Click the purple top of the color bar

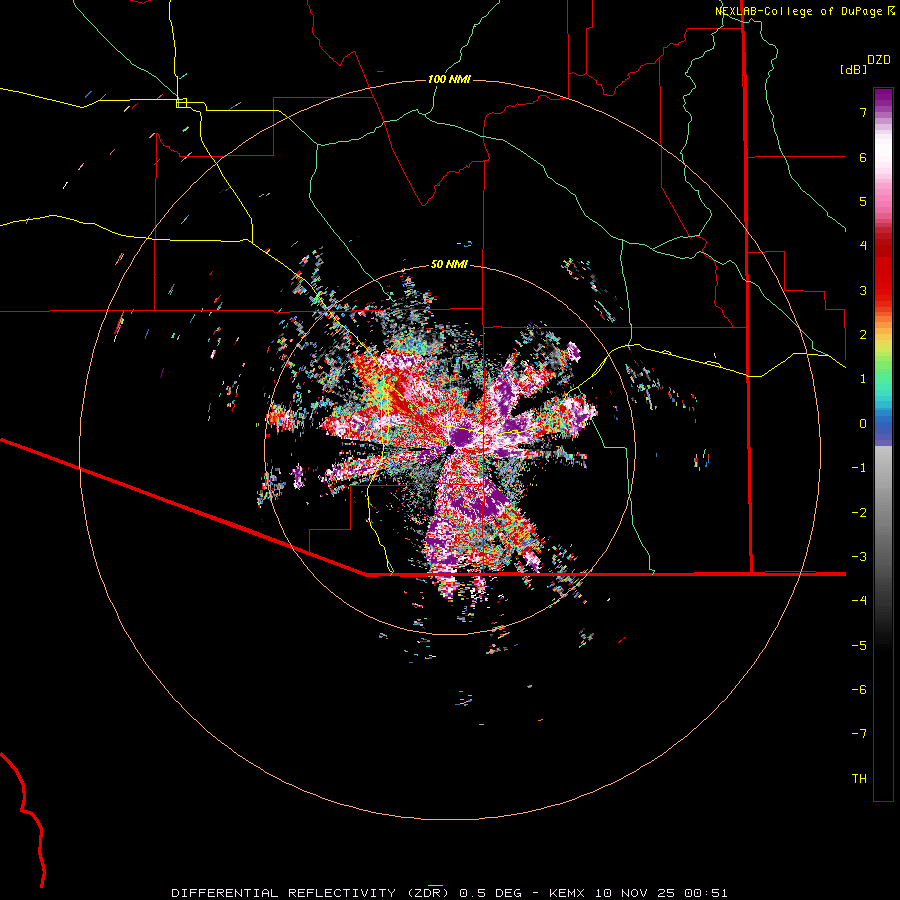coord(883,99)
